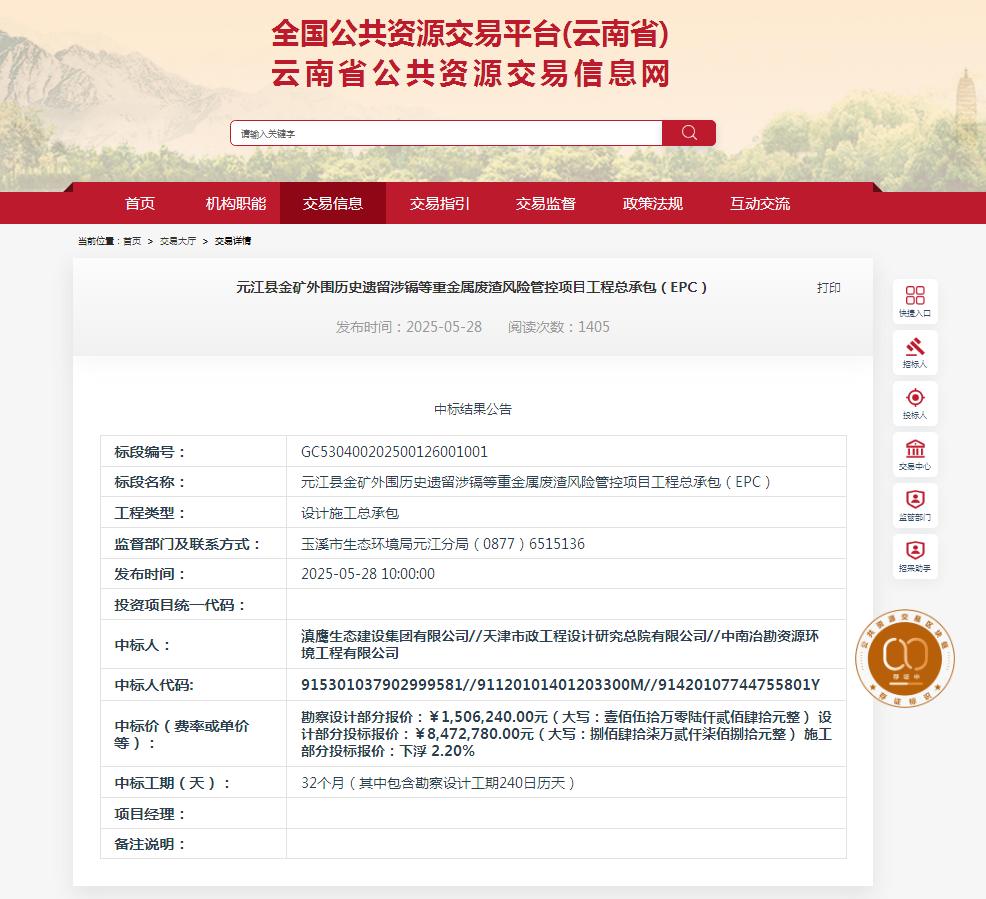The width and height of the screenshot is (986, 899).
Task: Open the 交易监督 menu item
Action: point(545,203)
